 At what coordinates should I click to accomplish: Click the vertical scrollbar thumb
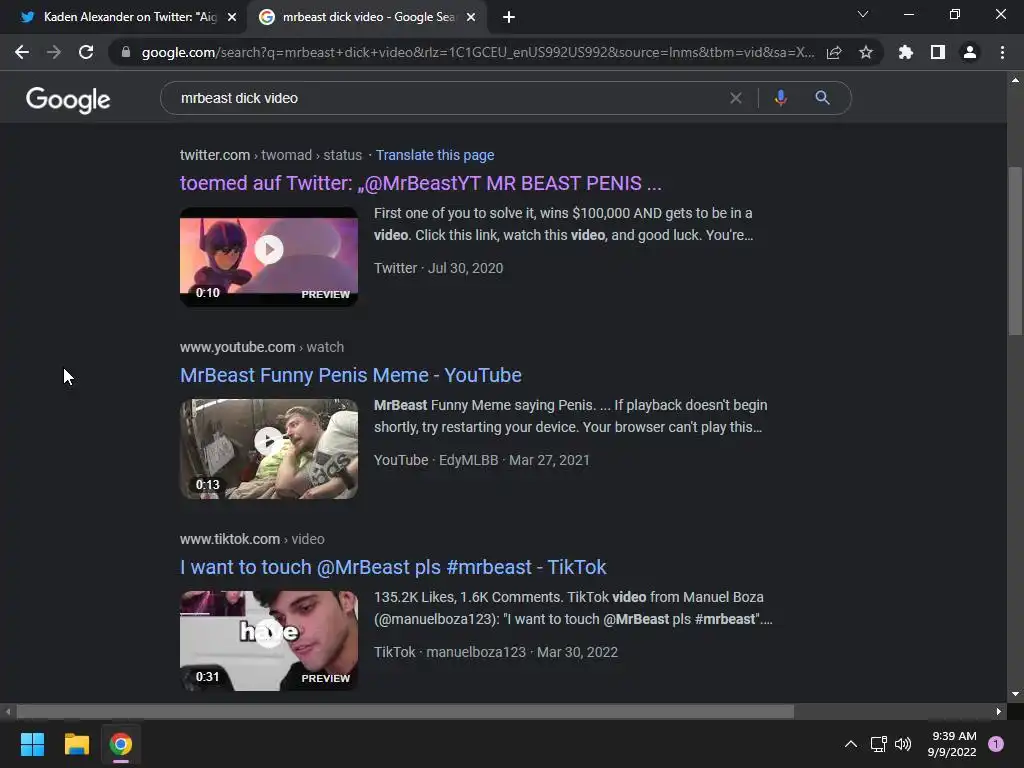[x=1015, y=251]
